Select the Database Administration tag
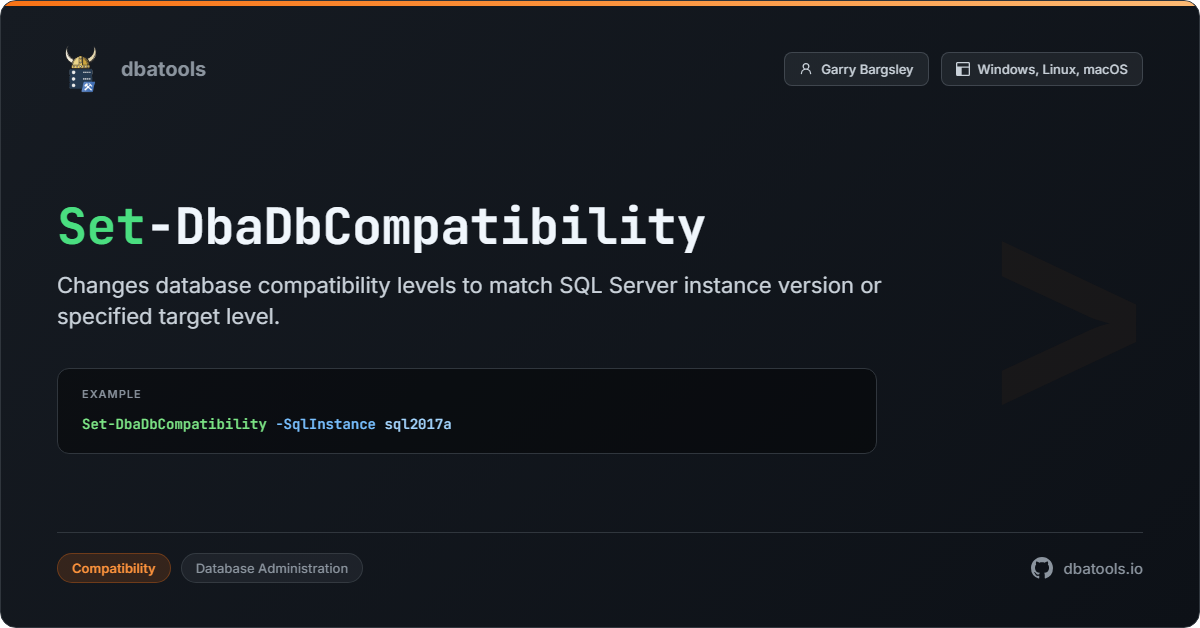 pos(272,568)
